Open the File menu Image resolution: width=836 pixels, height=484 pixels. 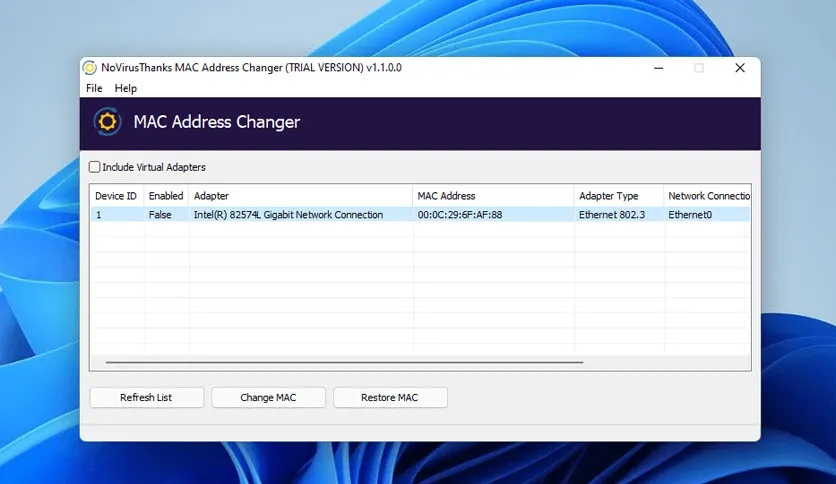[x=94, y=88]
